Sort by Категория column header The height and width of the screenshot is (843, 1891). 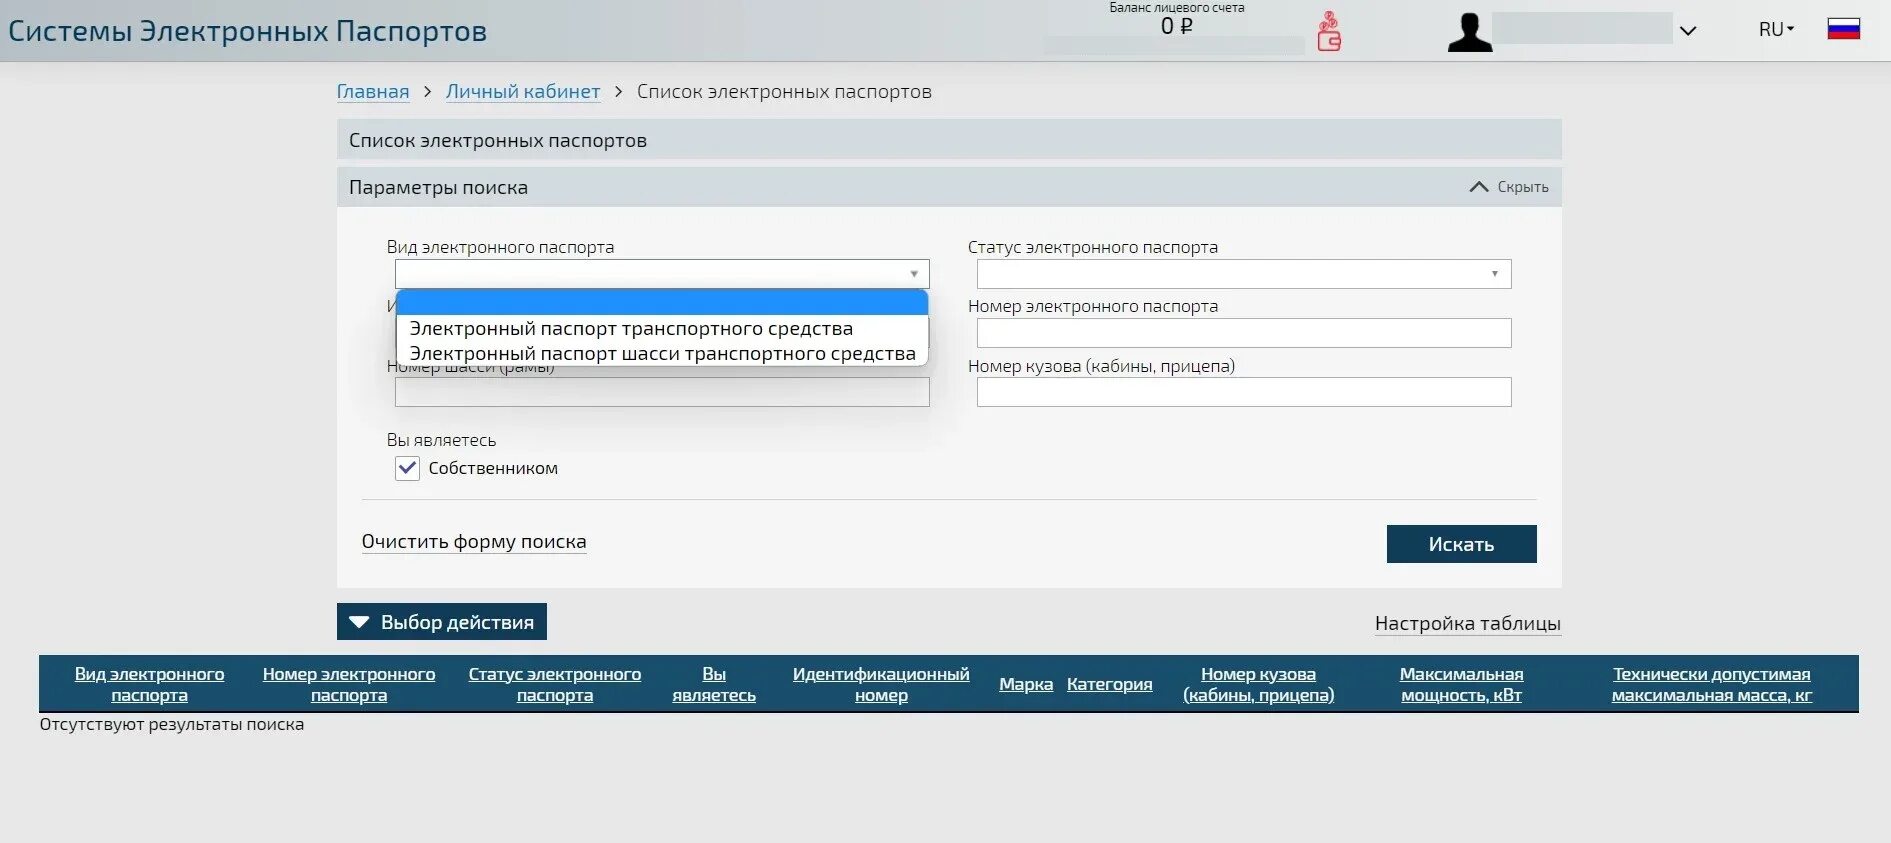[1110, 684]
